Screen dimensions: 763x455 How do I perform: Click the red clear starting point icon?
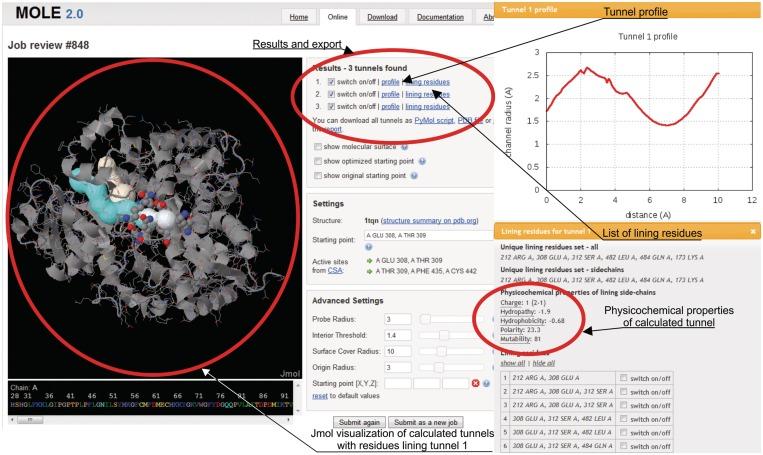click(476, 383)
